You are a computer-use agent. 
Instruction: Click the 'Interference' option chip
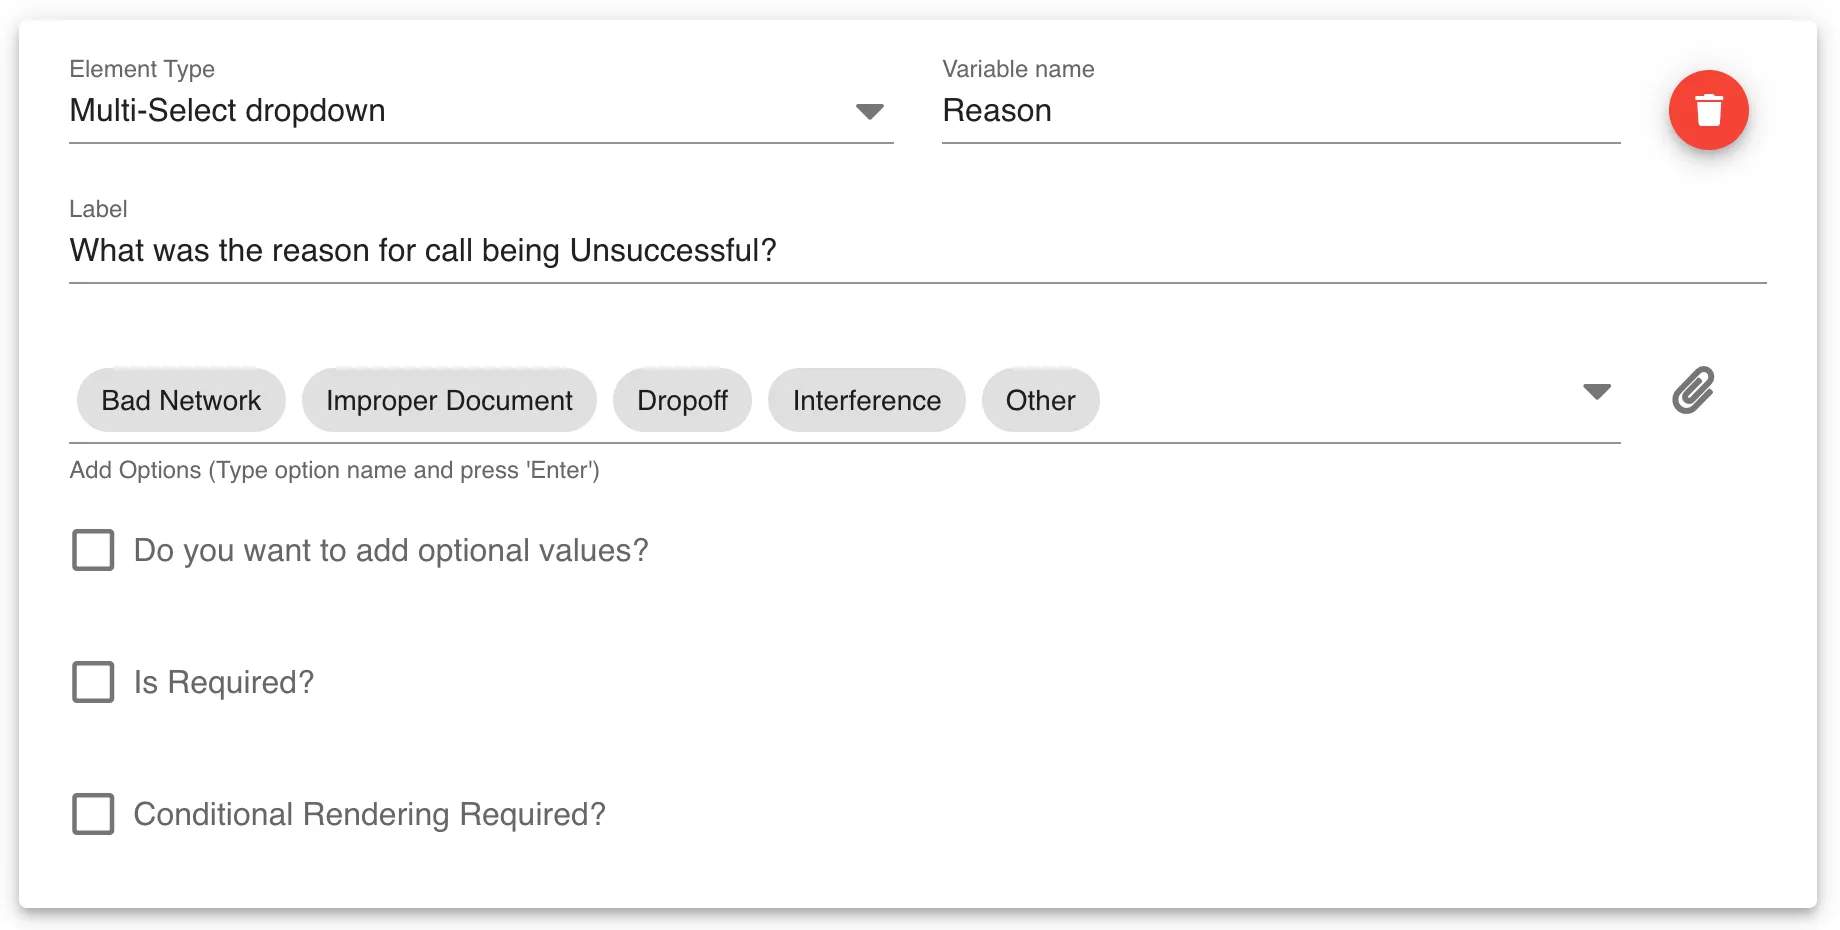(867, 400)
